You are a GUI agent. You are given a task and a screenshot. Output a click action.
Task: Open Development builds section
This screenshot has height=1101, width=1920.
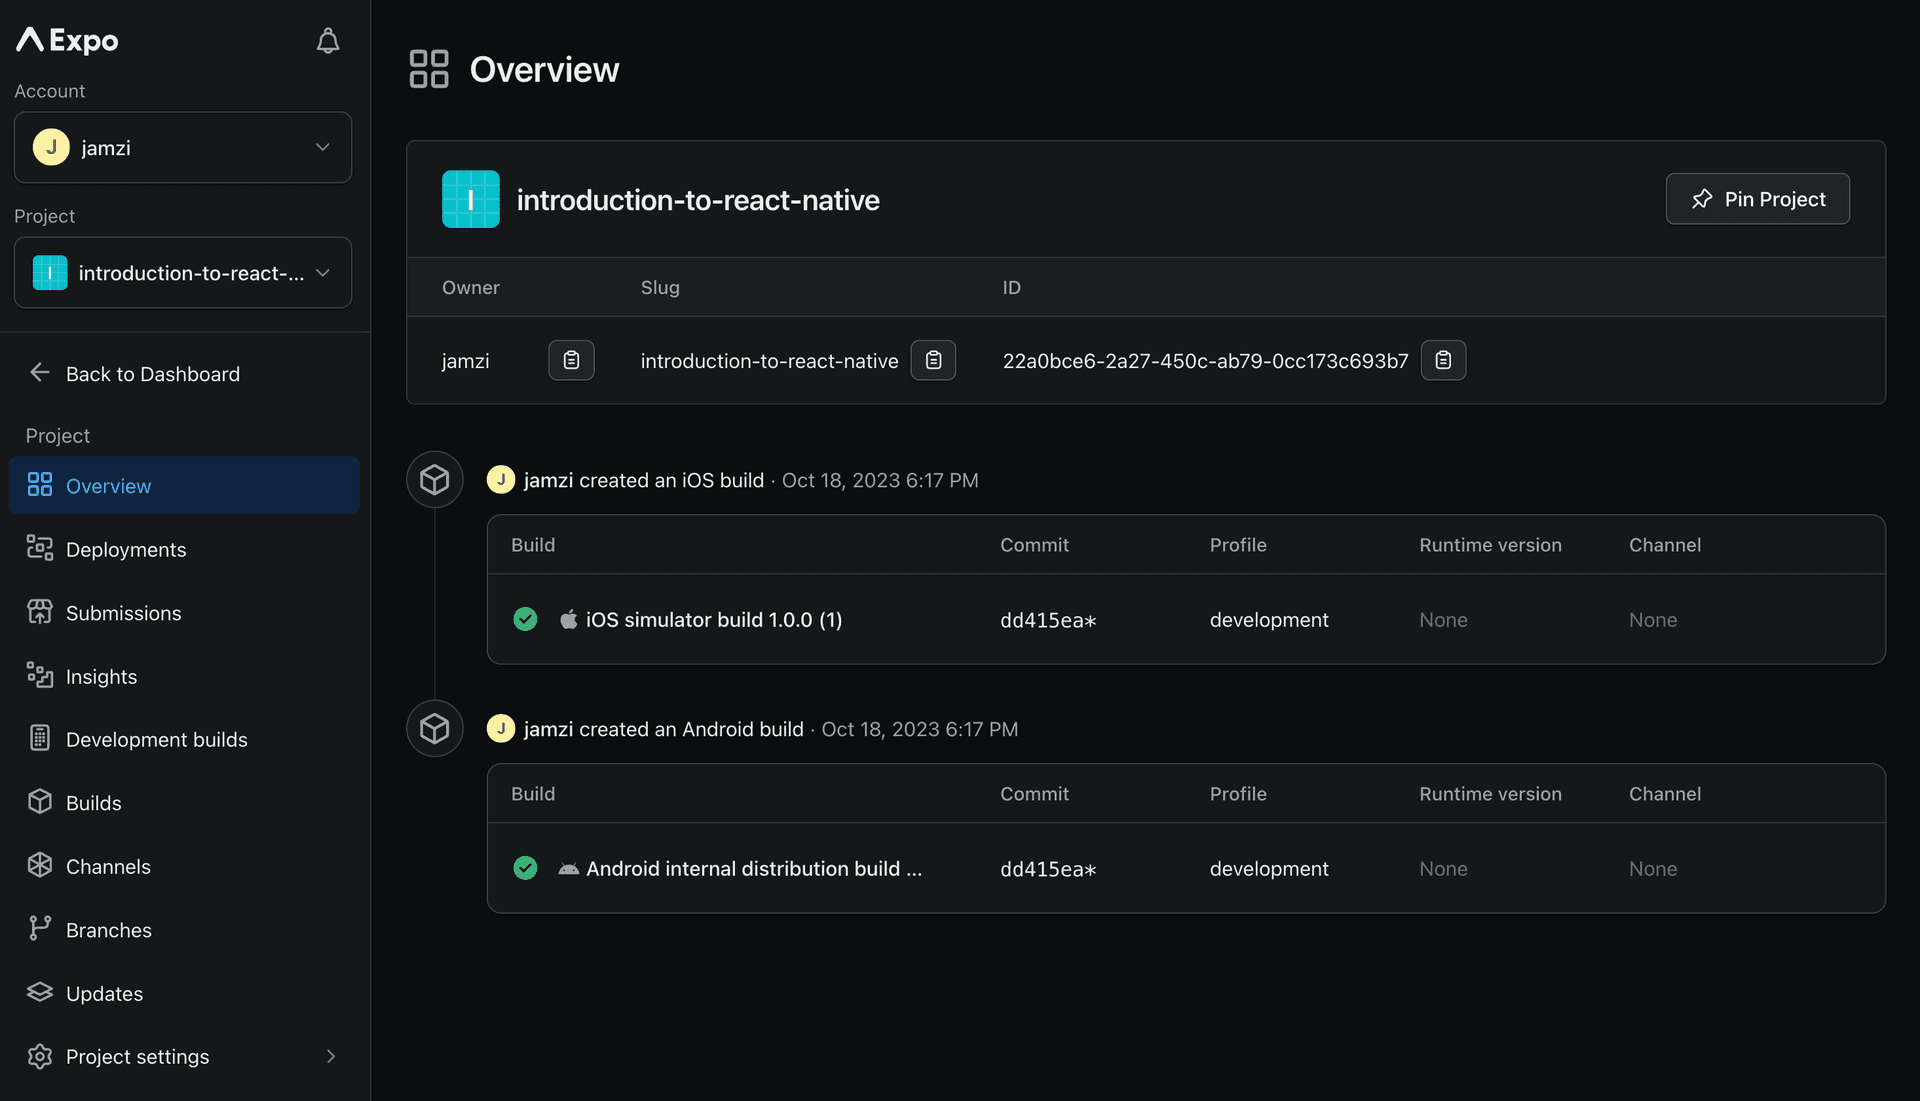156,739
